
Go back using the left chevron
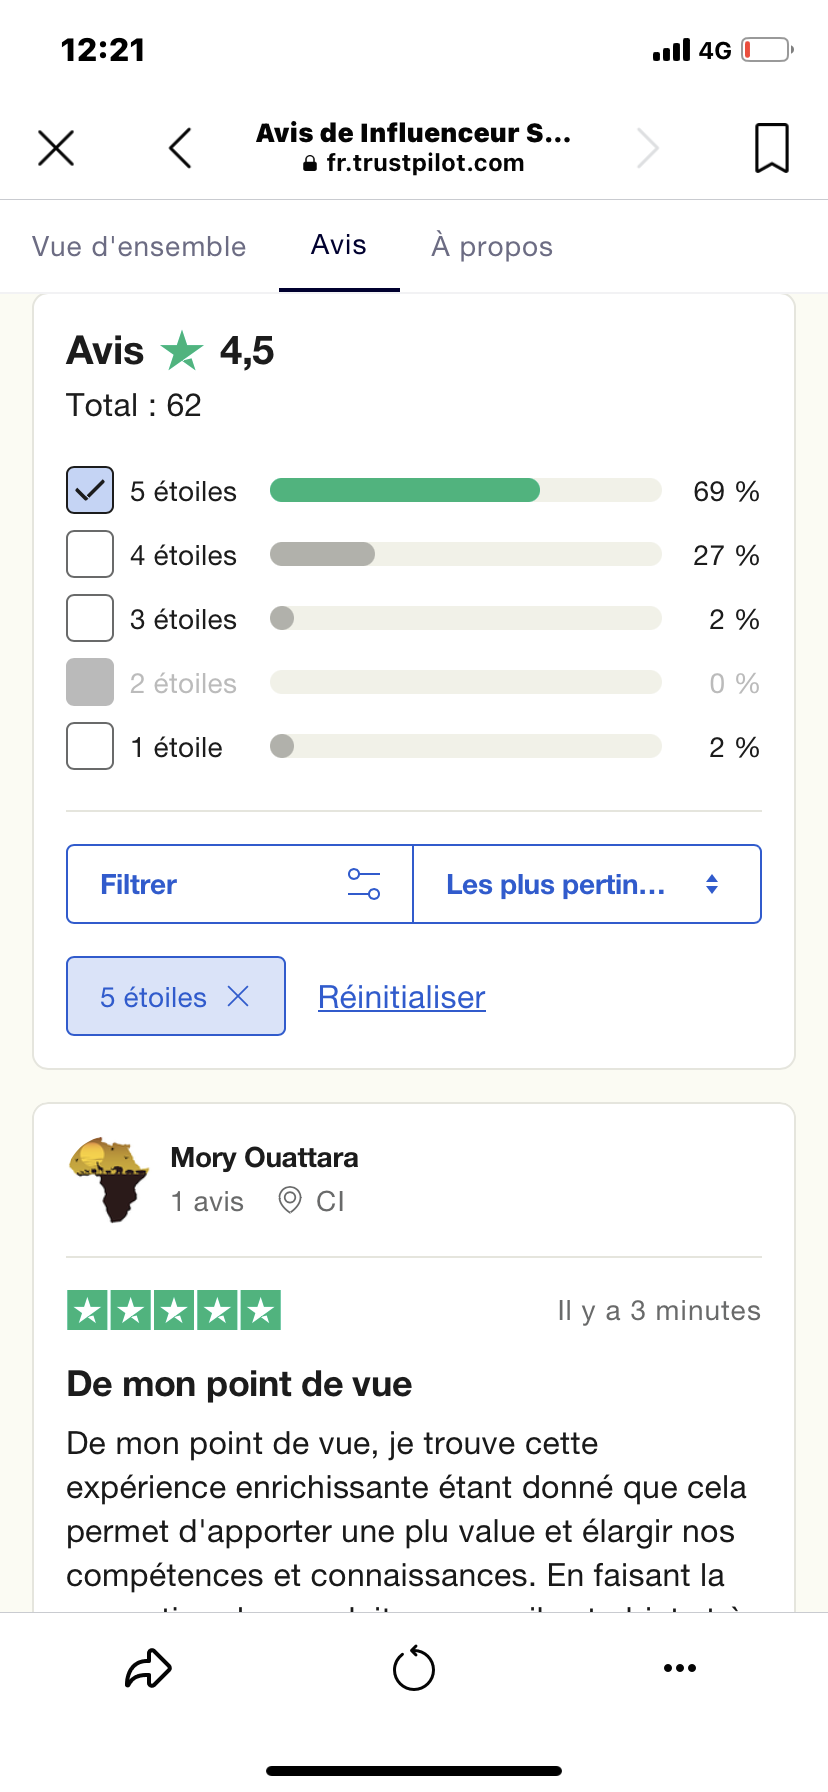click(x=180, y=148)
